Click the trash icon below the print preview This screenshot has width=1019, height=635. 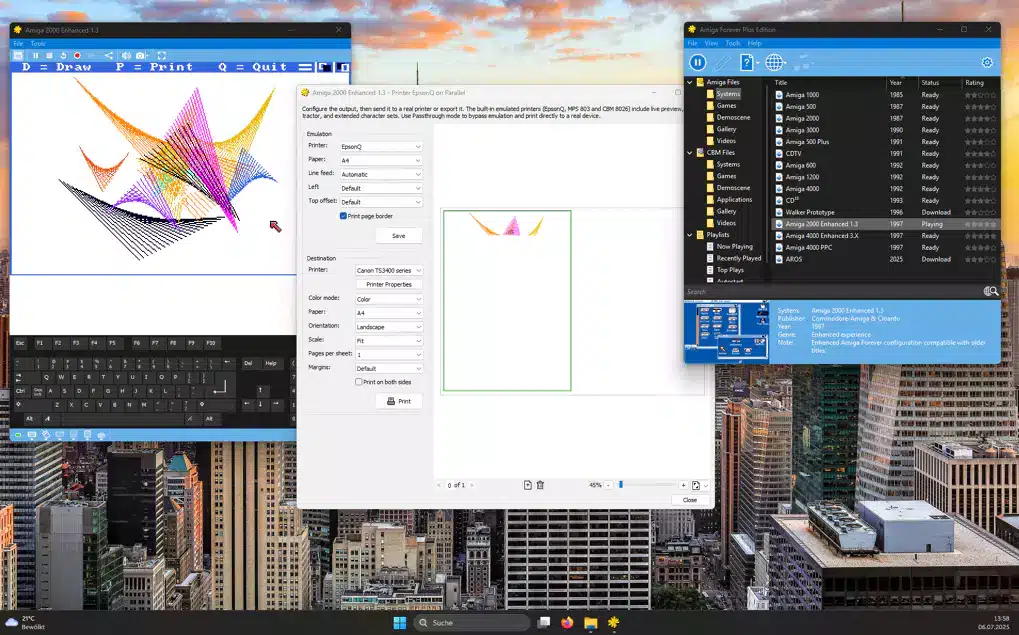click(540, 485)
